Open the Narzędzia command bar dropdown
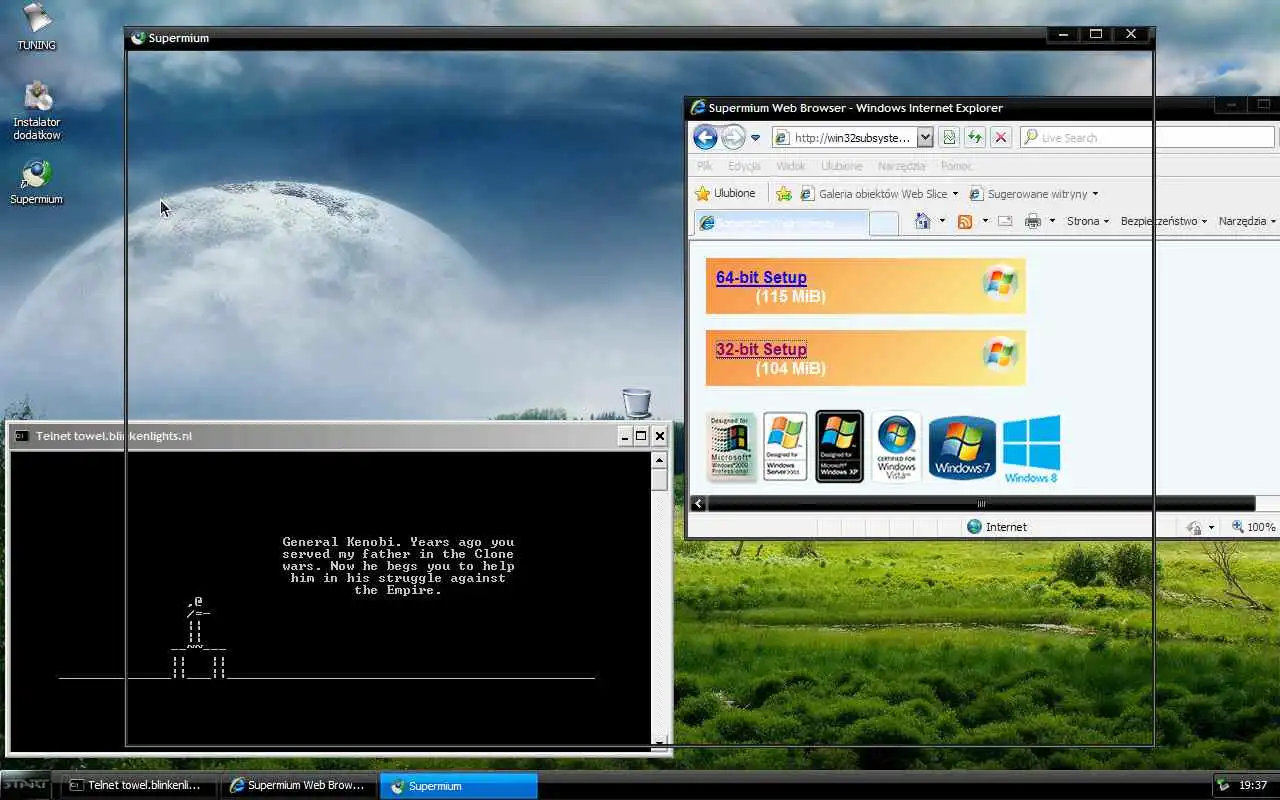Image resolution: width=1280 pixels, height=800 pixels. 1246,221
